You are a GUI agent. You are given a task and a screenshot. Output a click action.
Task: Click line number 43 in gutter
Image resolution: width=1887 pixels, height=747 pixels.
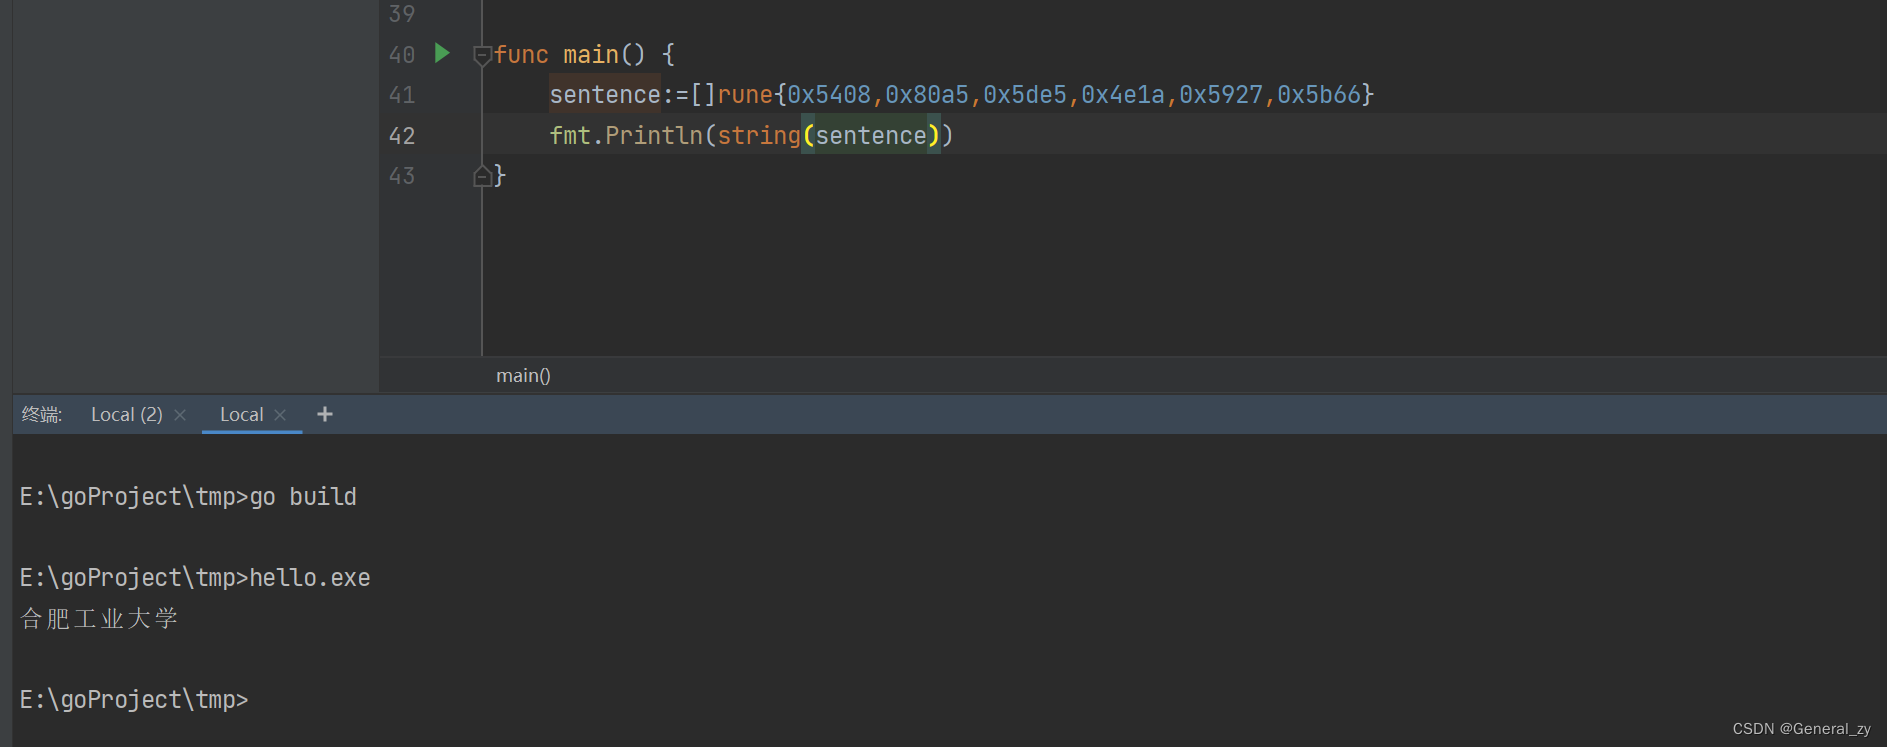[402, 176]
